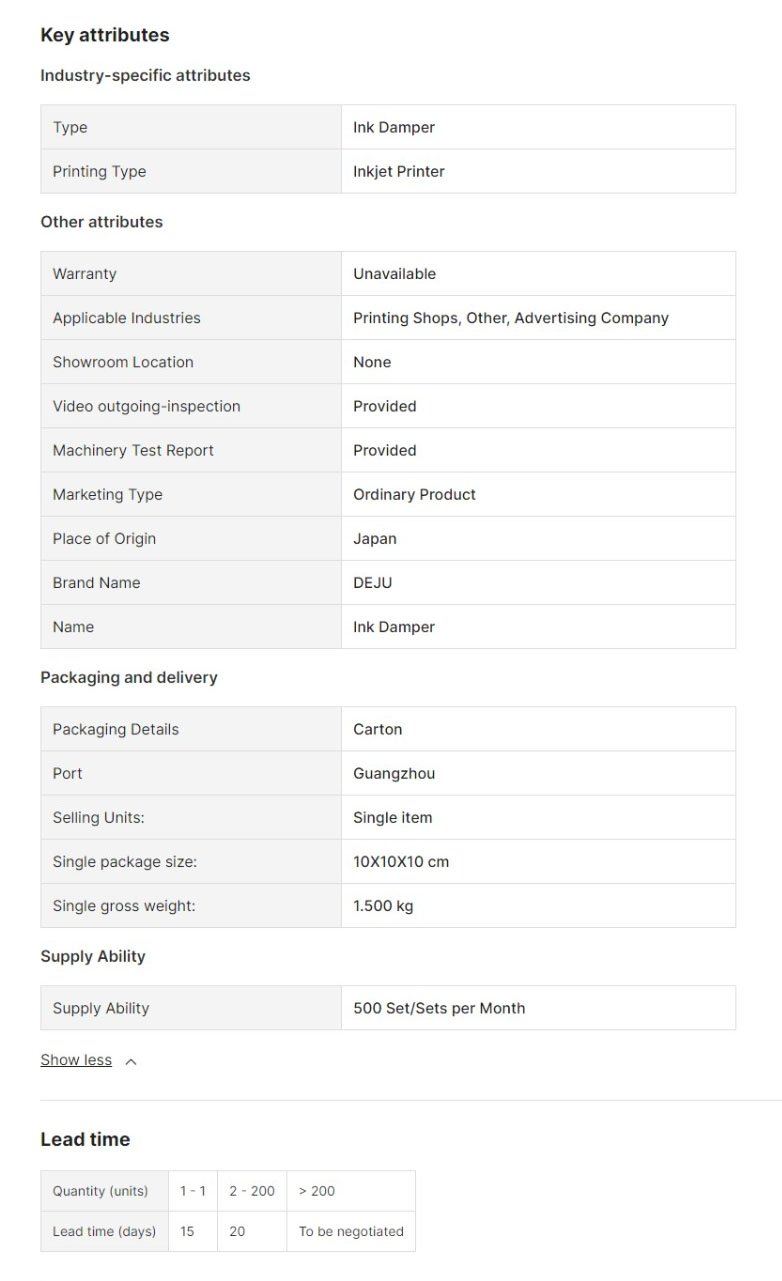Click the DEJU brand name value

tap(373, 582)
